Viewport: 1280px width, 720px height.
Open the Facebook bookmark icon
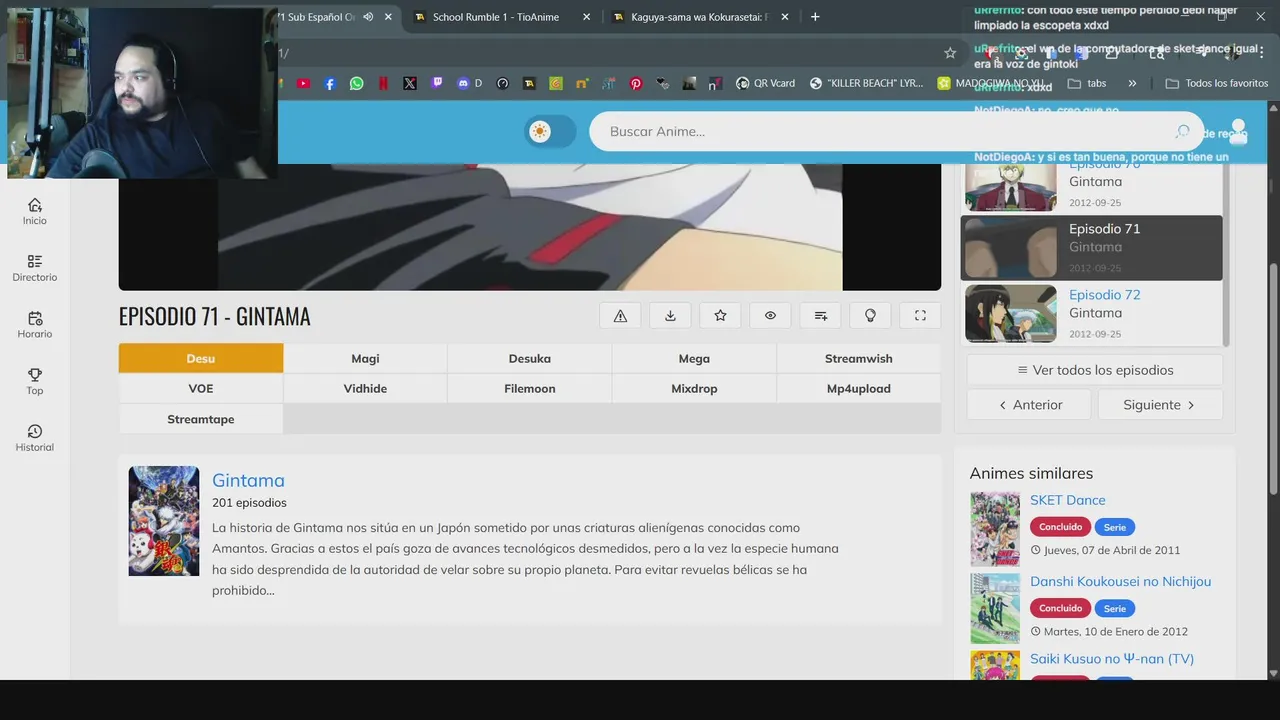pos(331,84)
